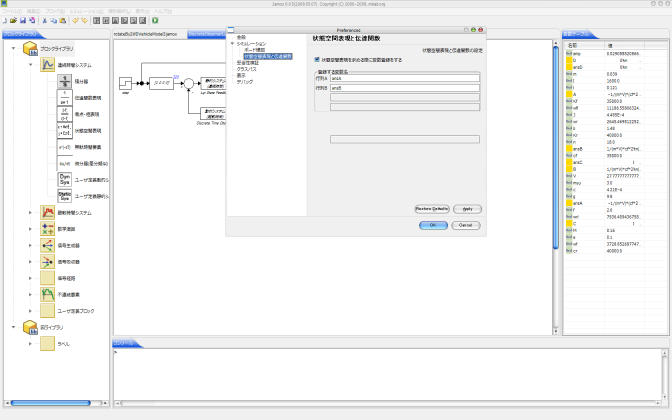The height and width of the screenshot is (420, 672).
Task: Open the ファイル menu in the menu bar
Action: [x=10, y=11]
